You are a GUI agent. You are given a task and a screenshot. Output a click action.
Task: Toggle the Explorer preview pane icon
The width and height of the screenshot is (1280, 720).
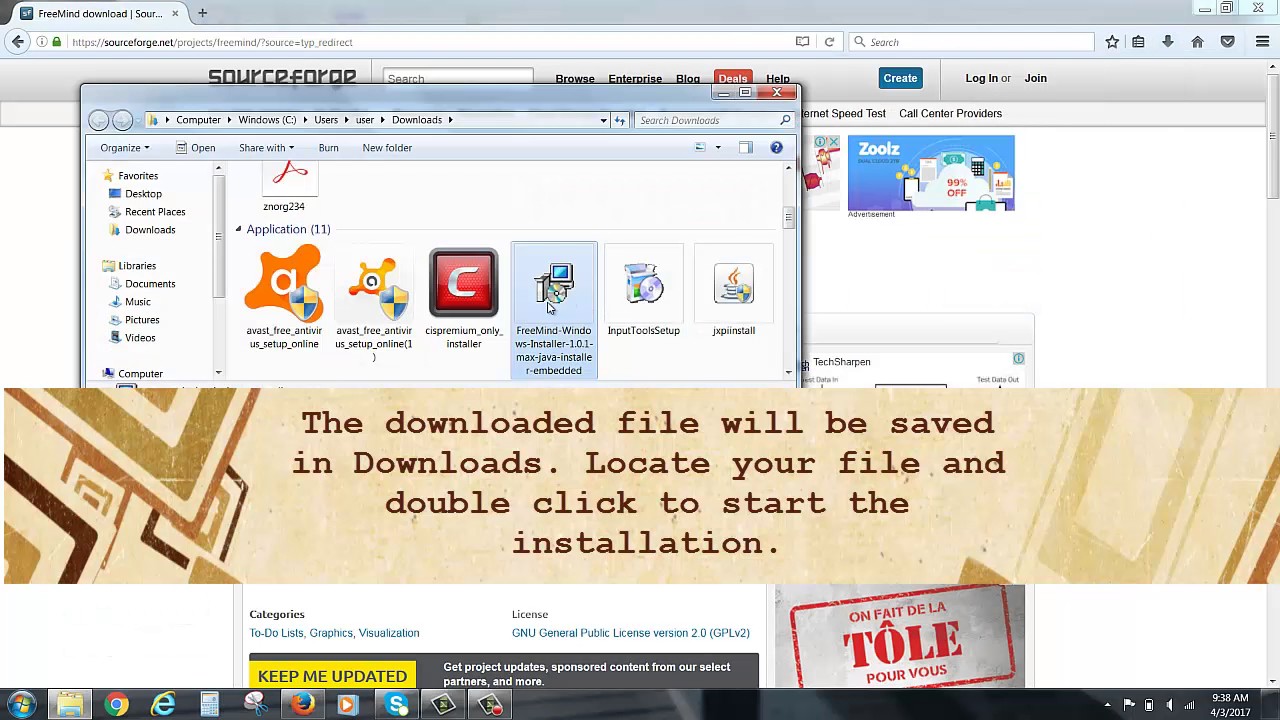click(745, 148)
